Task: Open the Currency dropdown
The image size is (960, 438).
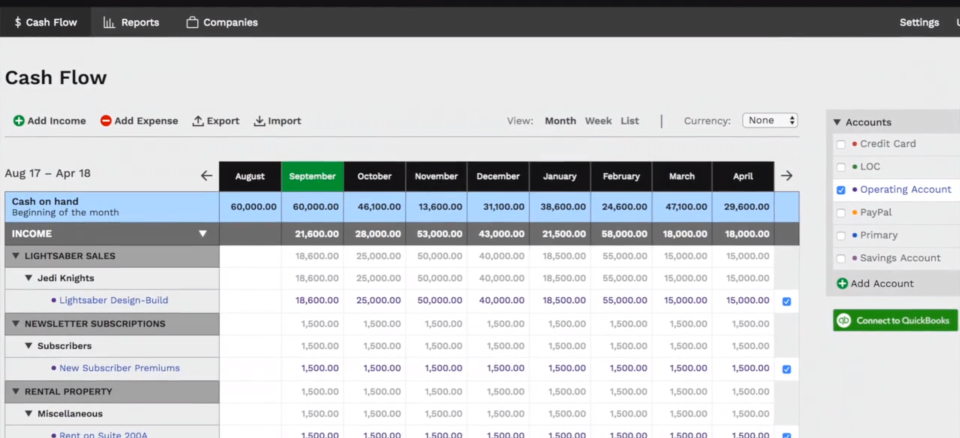Action: click(769, 121)
